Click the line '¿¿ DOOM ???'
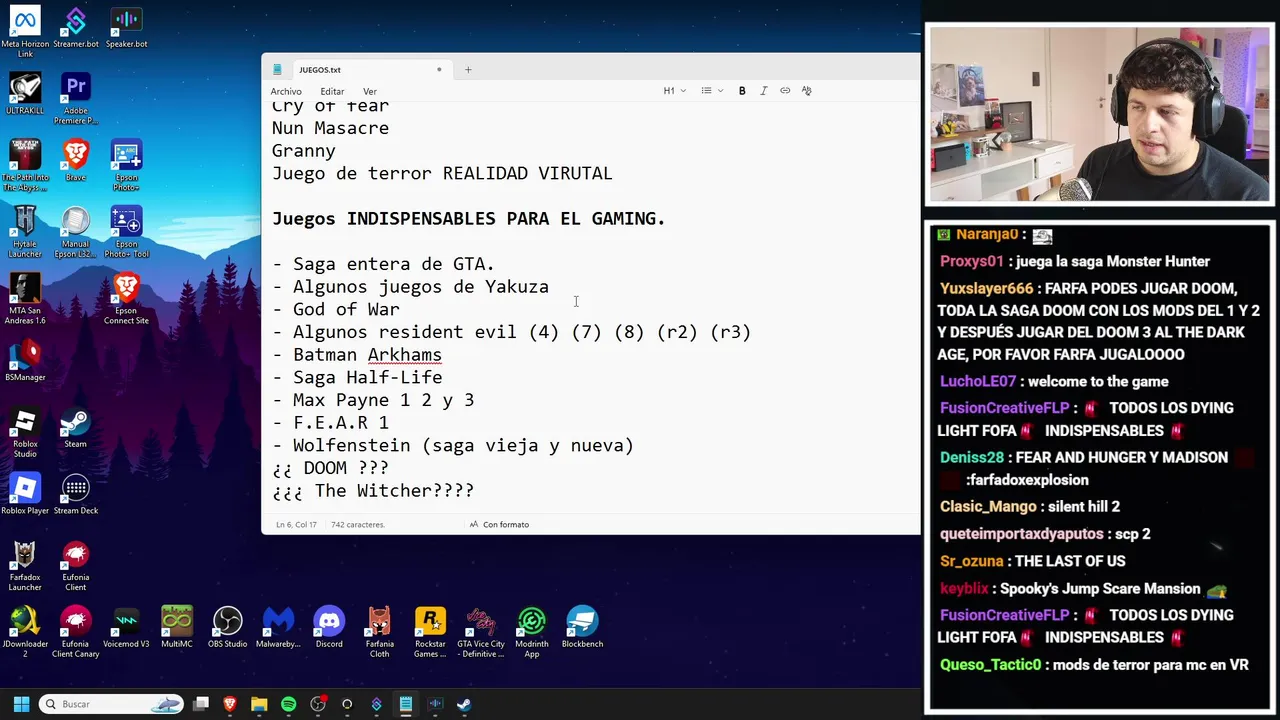Image resolution: width=1280 pixels, height=720 pixels. (330, 468)
